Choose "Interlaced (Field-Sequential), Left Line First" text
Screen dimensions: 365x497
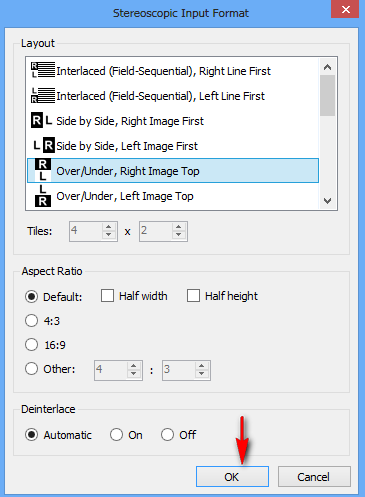pyautogui.click(x=160, y=96)
